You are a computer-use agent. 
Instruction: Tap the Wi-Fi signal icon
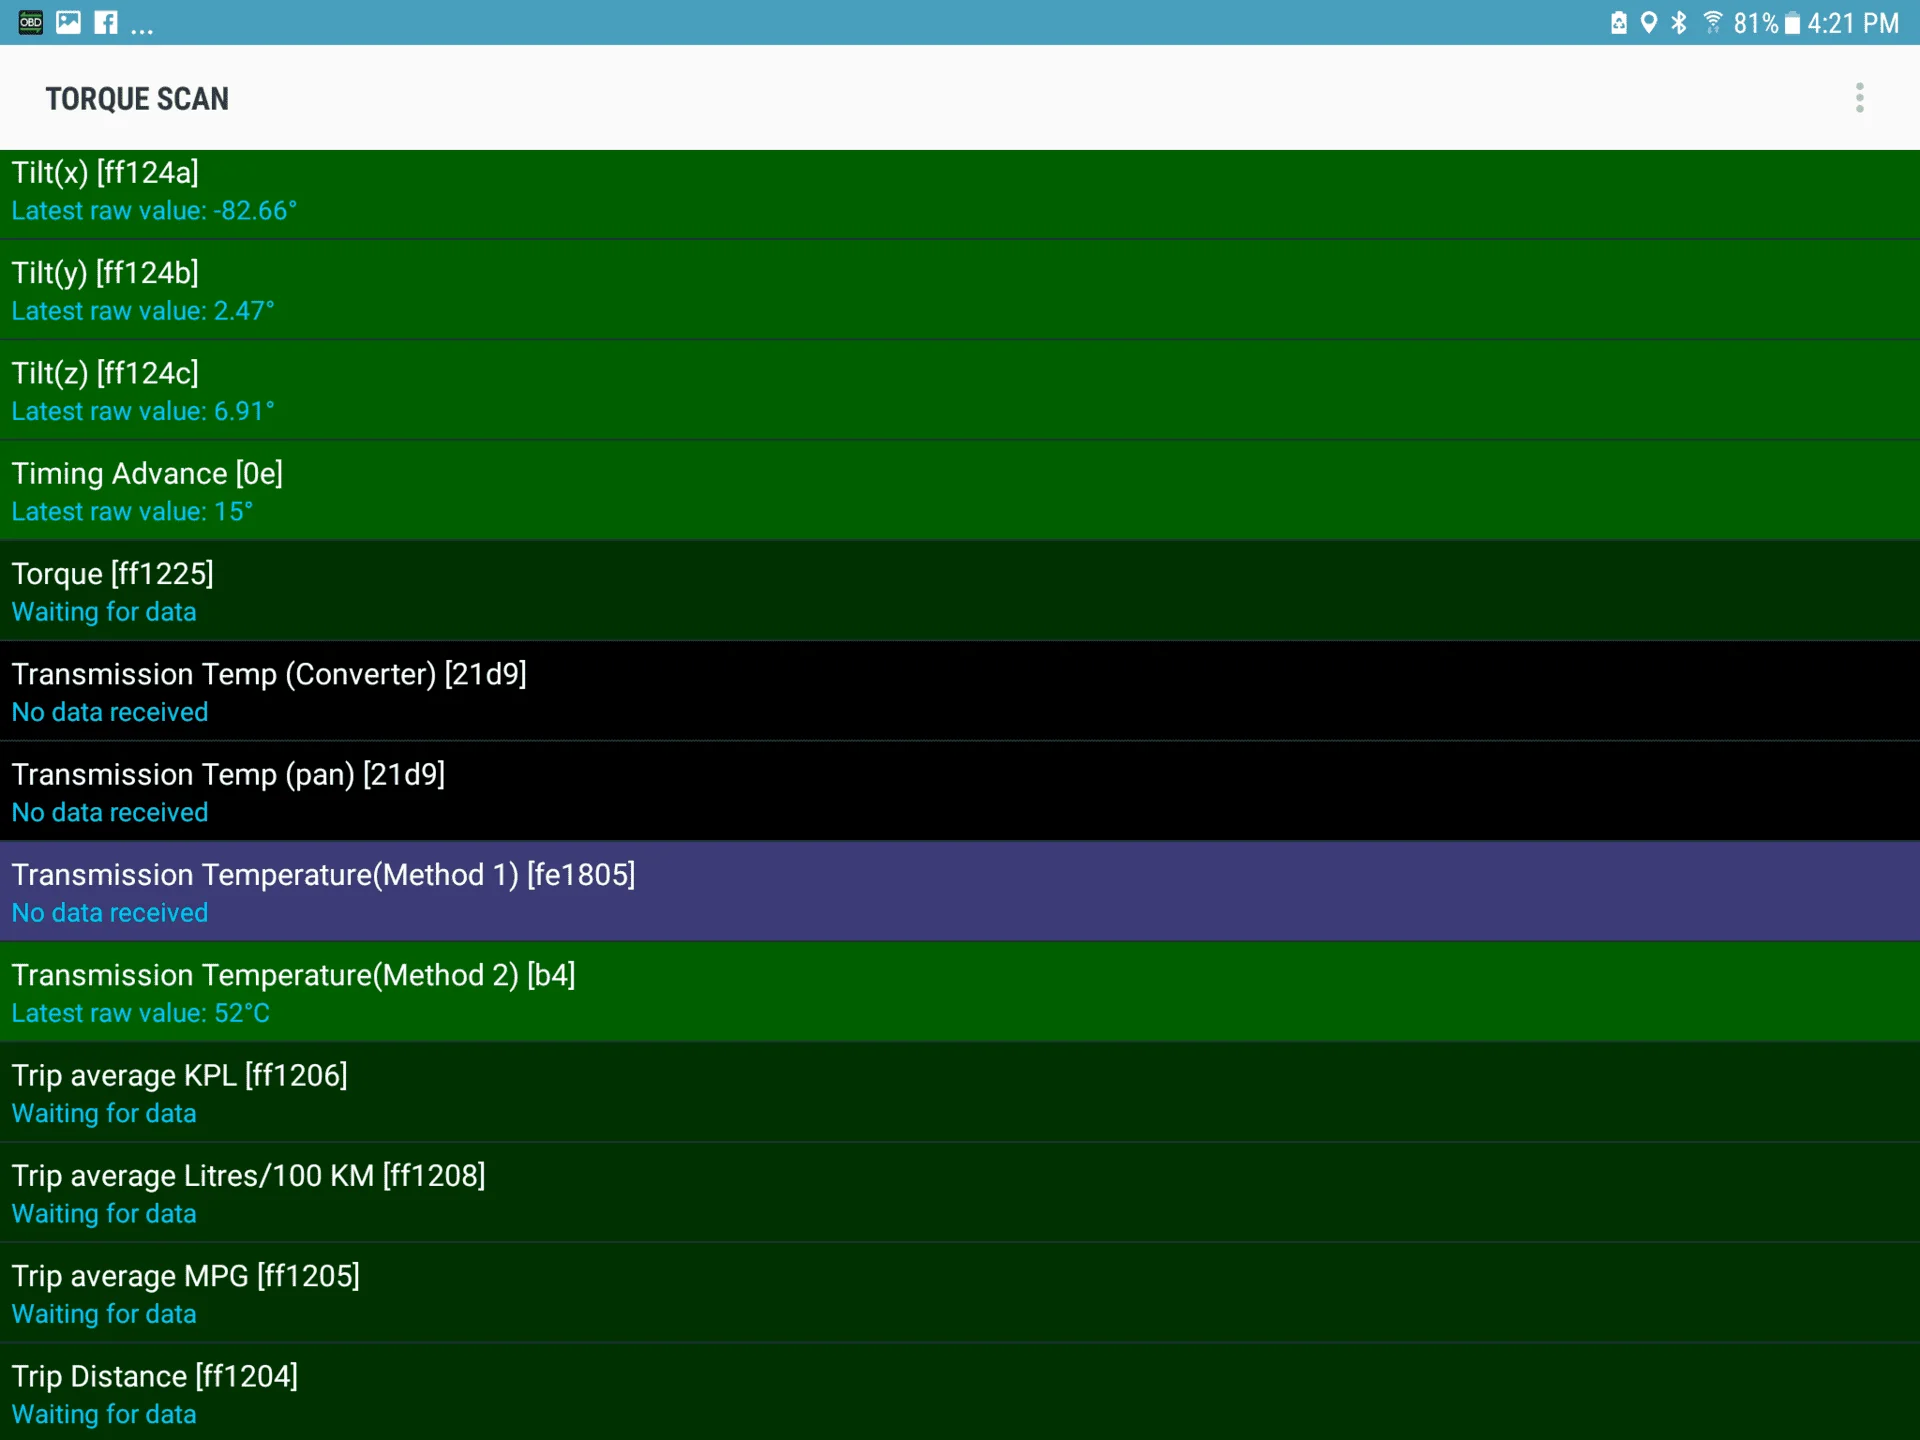(1712, 22)
